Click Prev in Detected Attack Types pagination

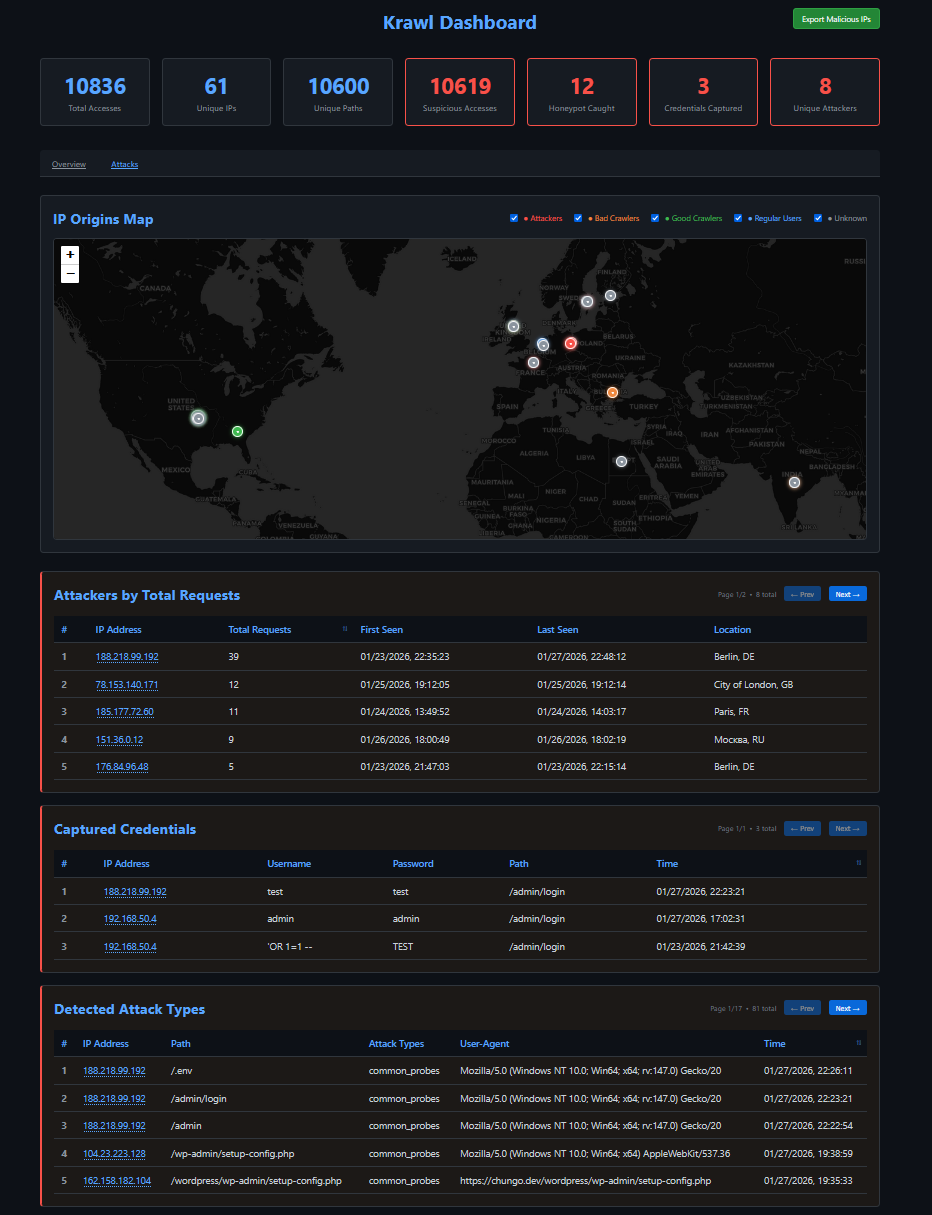[x=802, y=1008]
